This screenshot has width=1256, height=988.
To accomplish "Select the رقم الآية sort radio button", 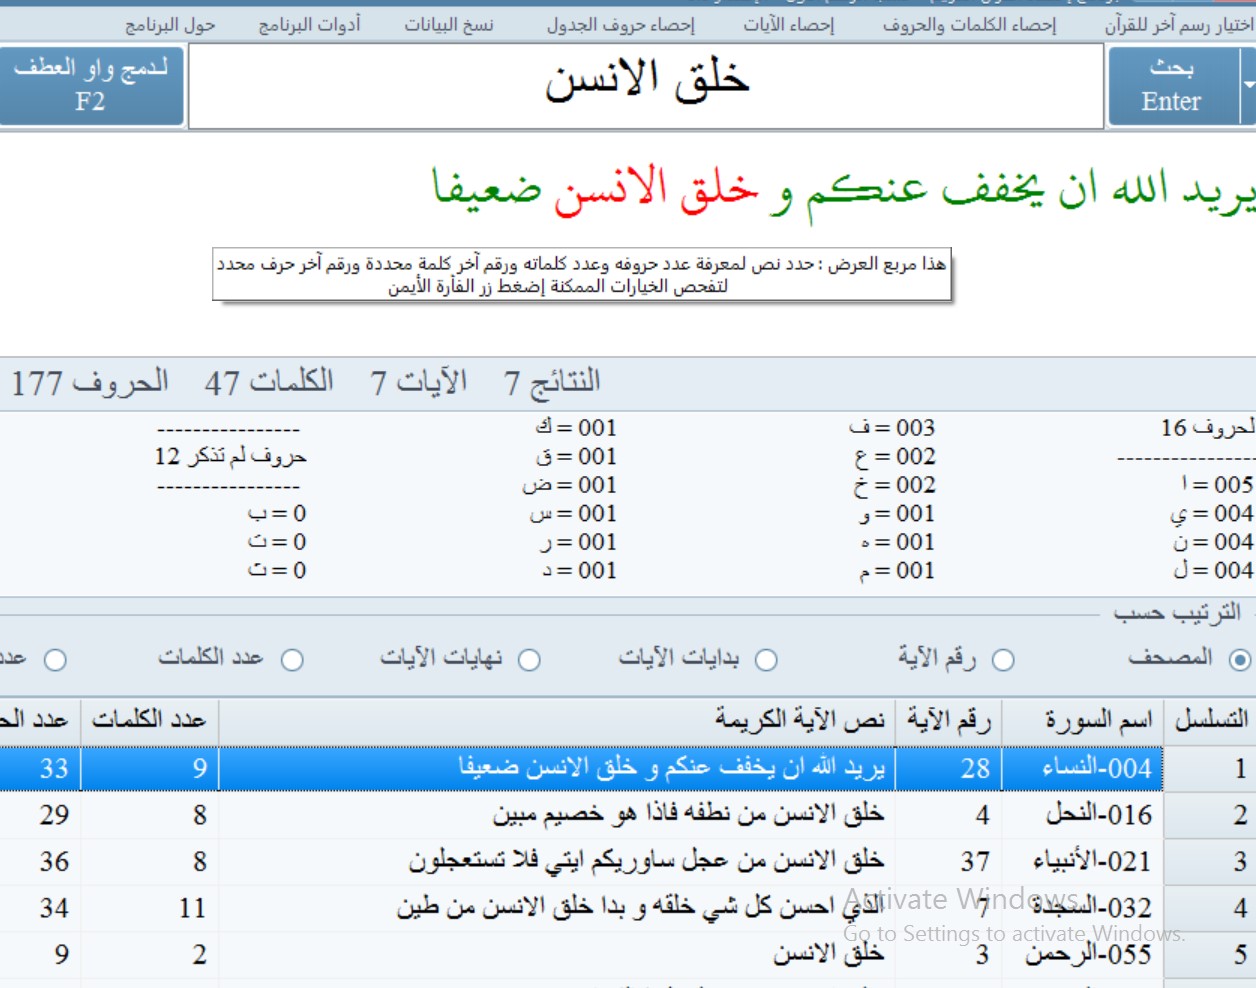I will [1003, 660].
